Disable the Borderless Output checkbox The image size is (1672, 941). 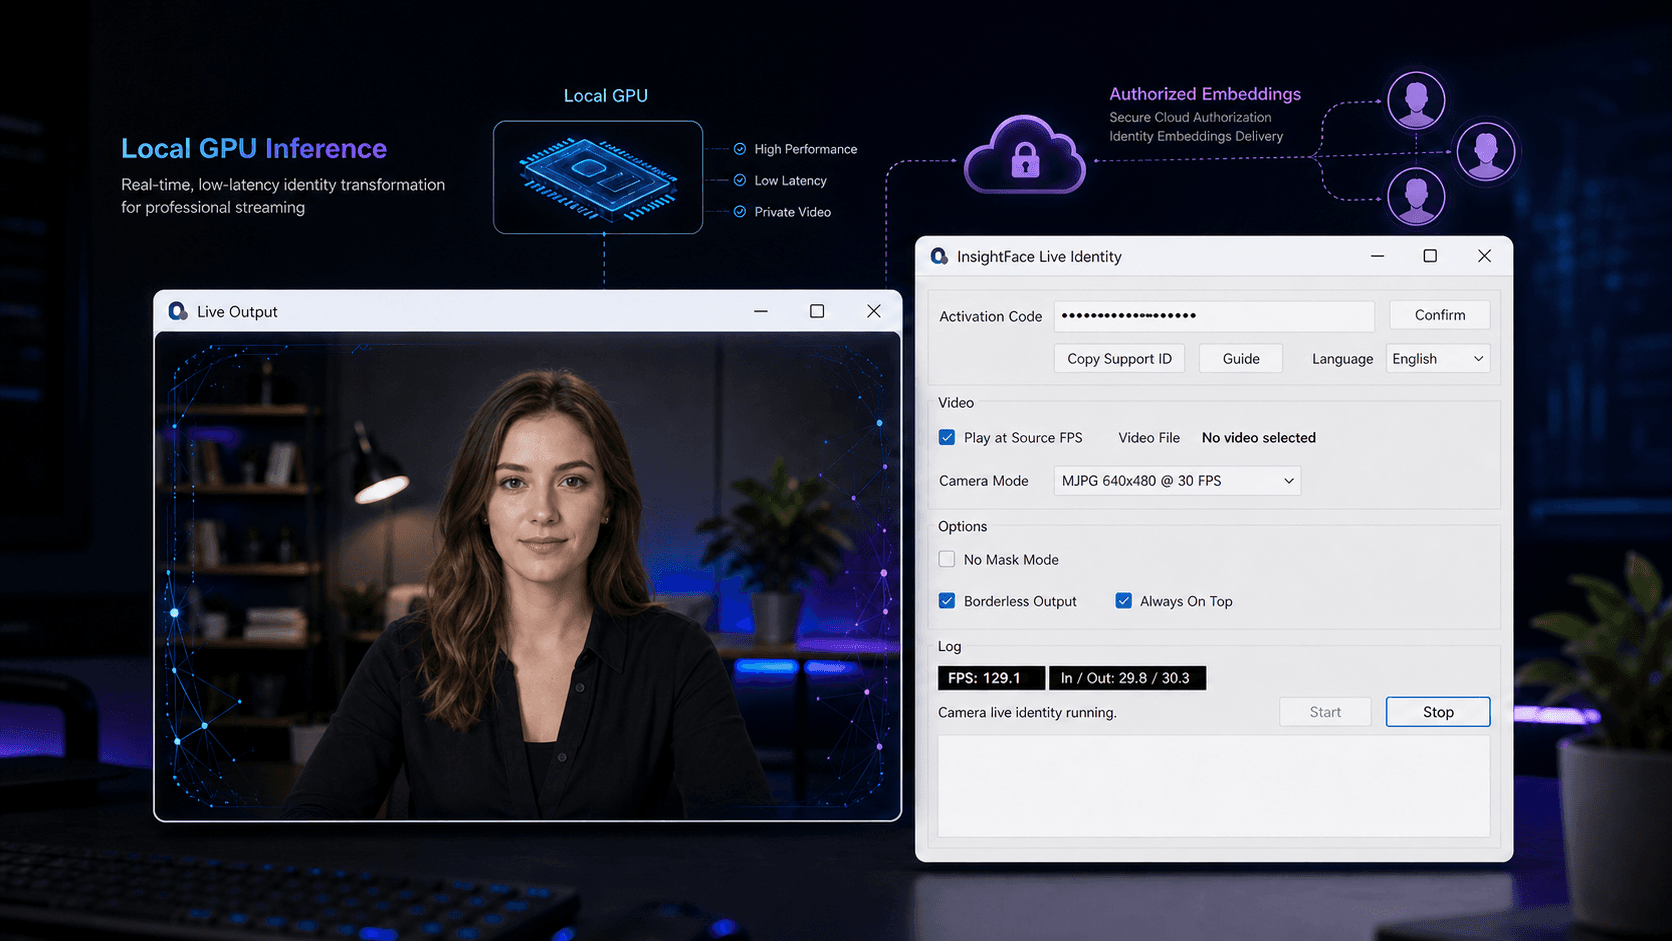[947, 601]
